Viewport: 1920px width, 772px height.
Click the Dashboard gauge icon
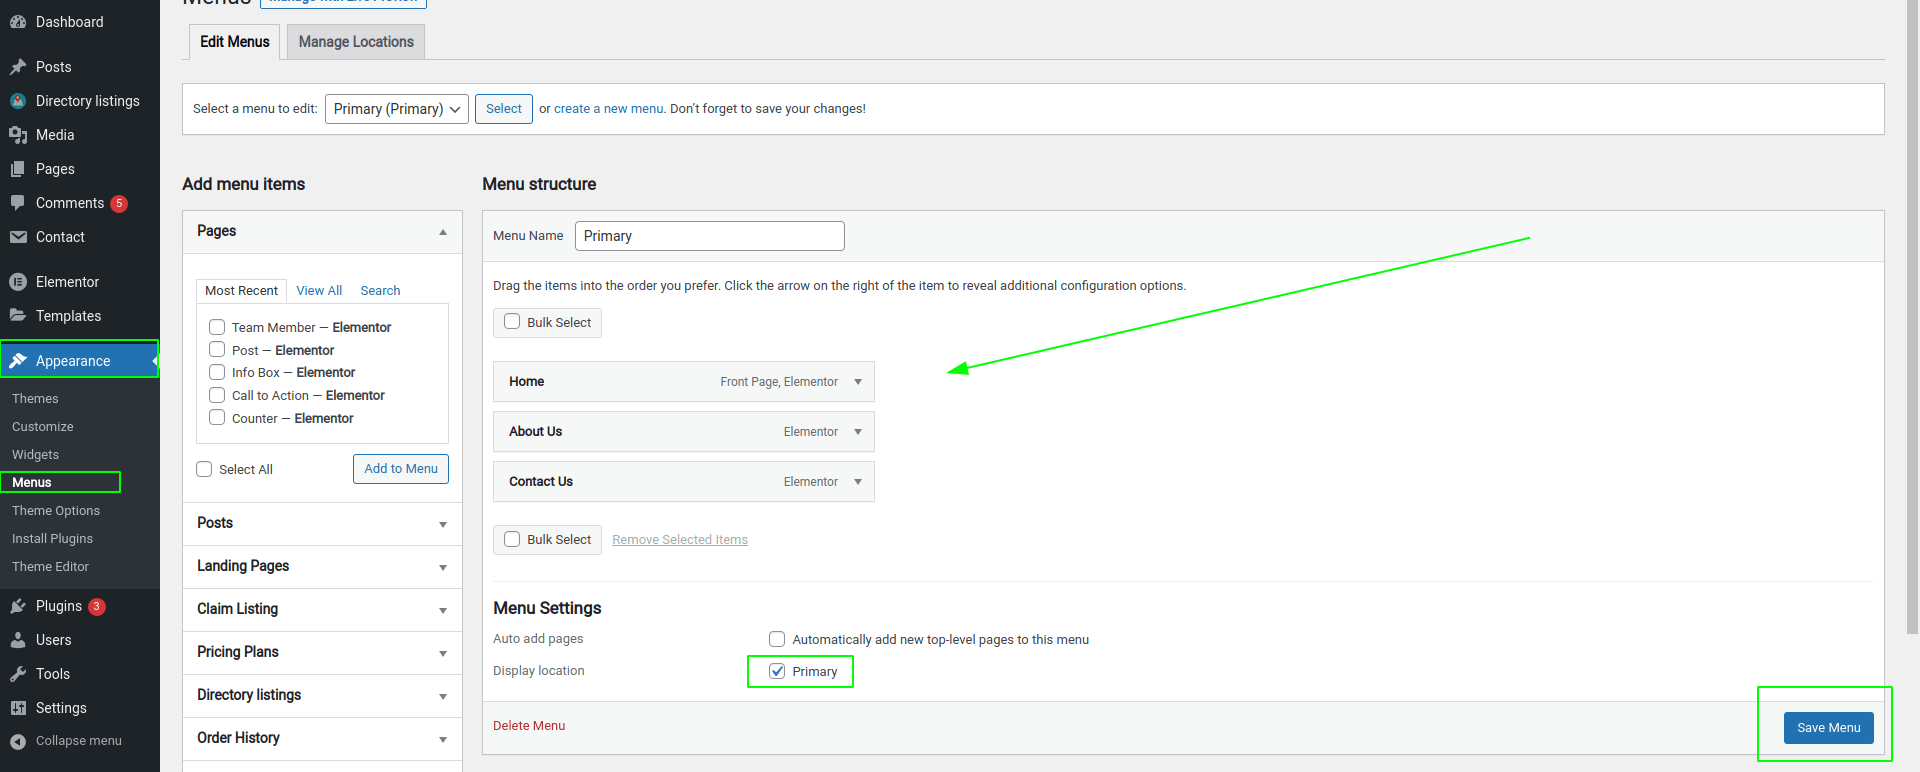pos(18,22)
